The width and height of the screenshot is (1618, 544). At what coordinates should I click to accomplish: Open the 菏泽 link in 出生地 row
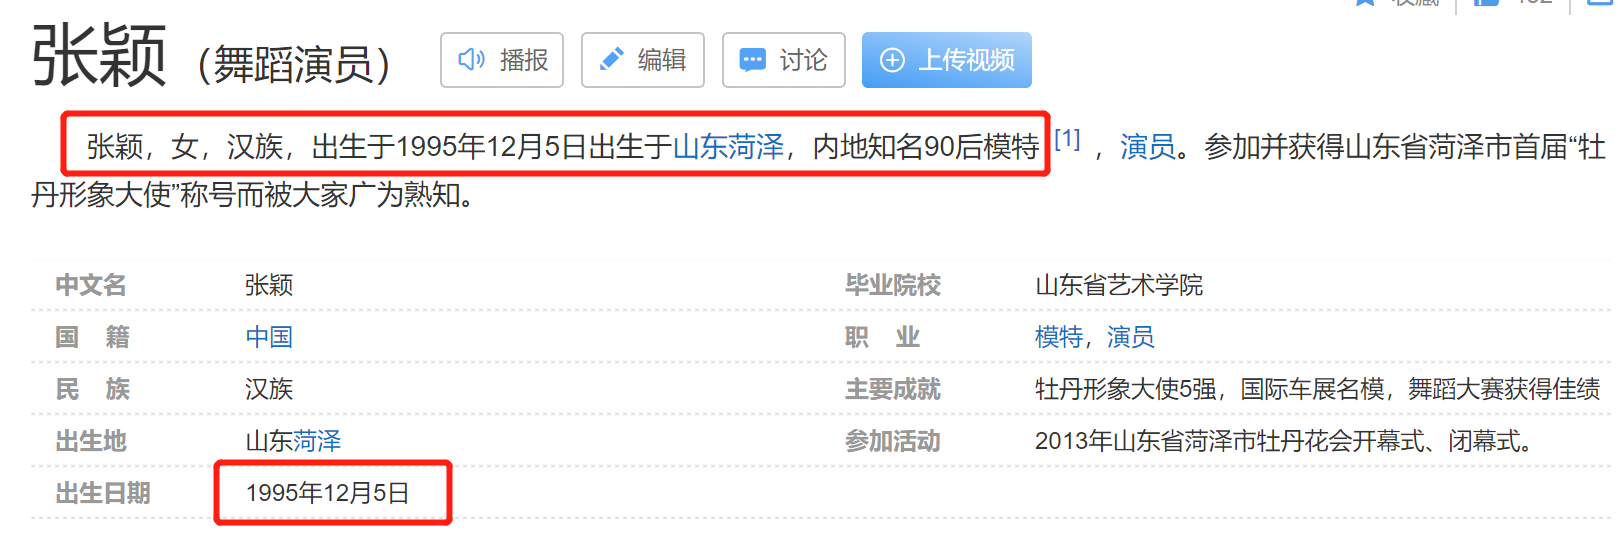(317, 441)
